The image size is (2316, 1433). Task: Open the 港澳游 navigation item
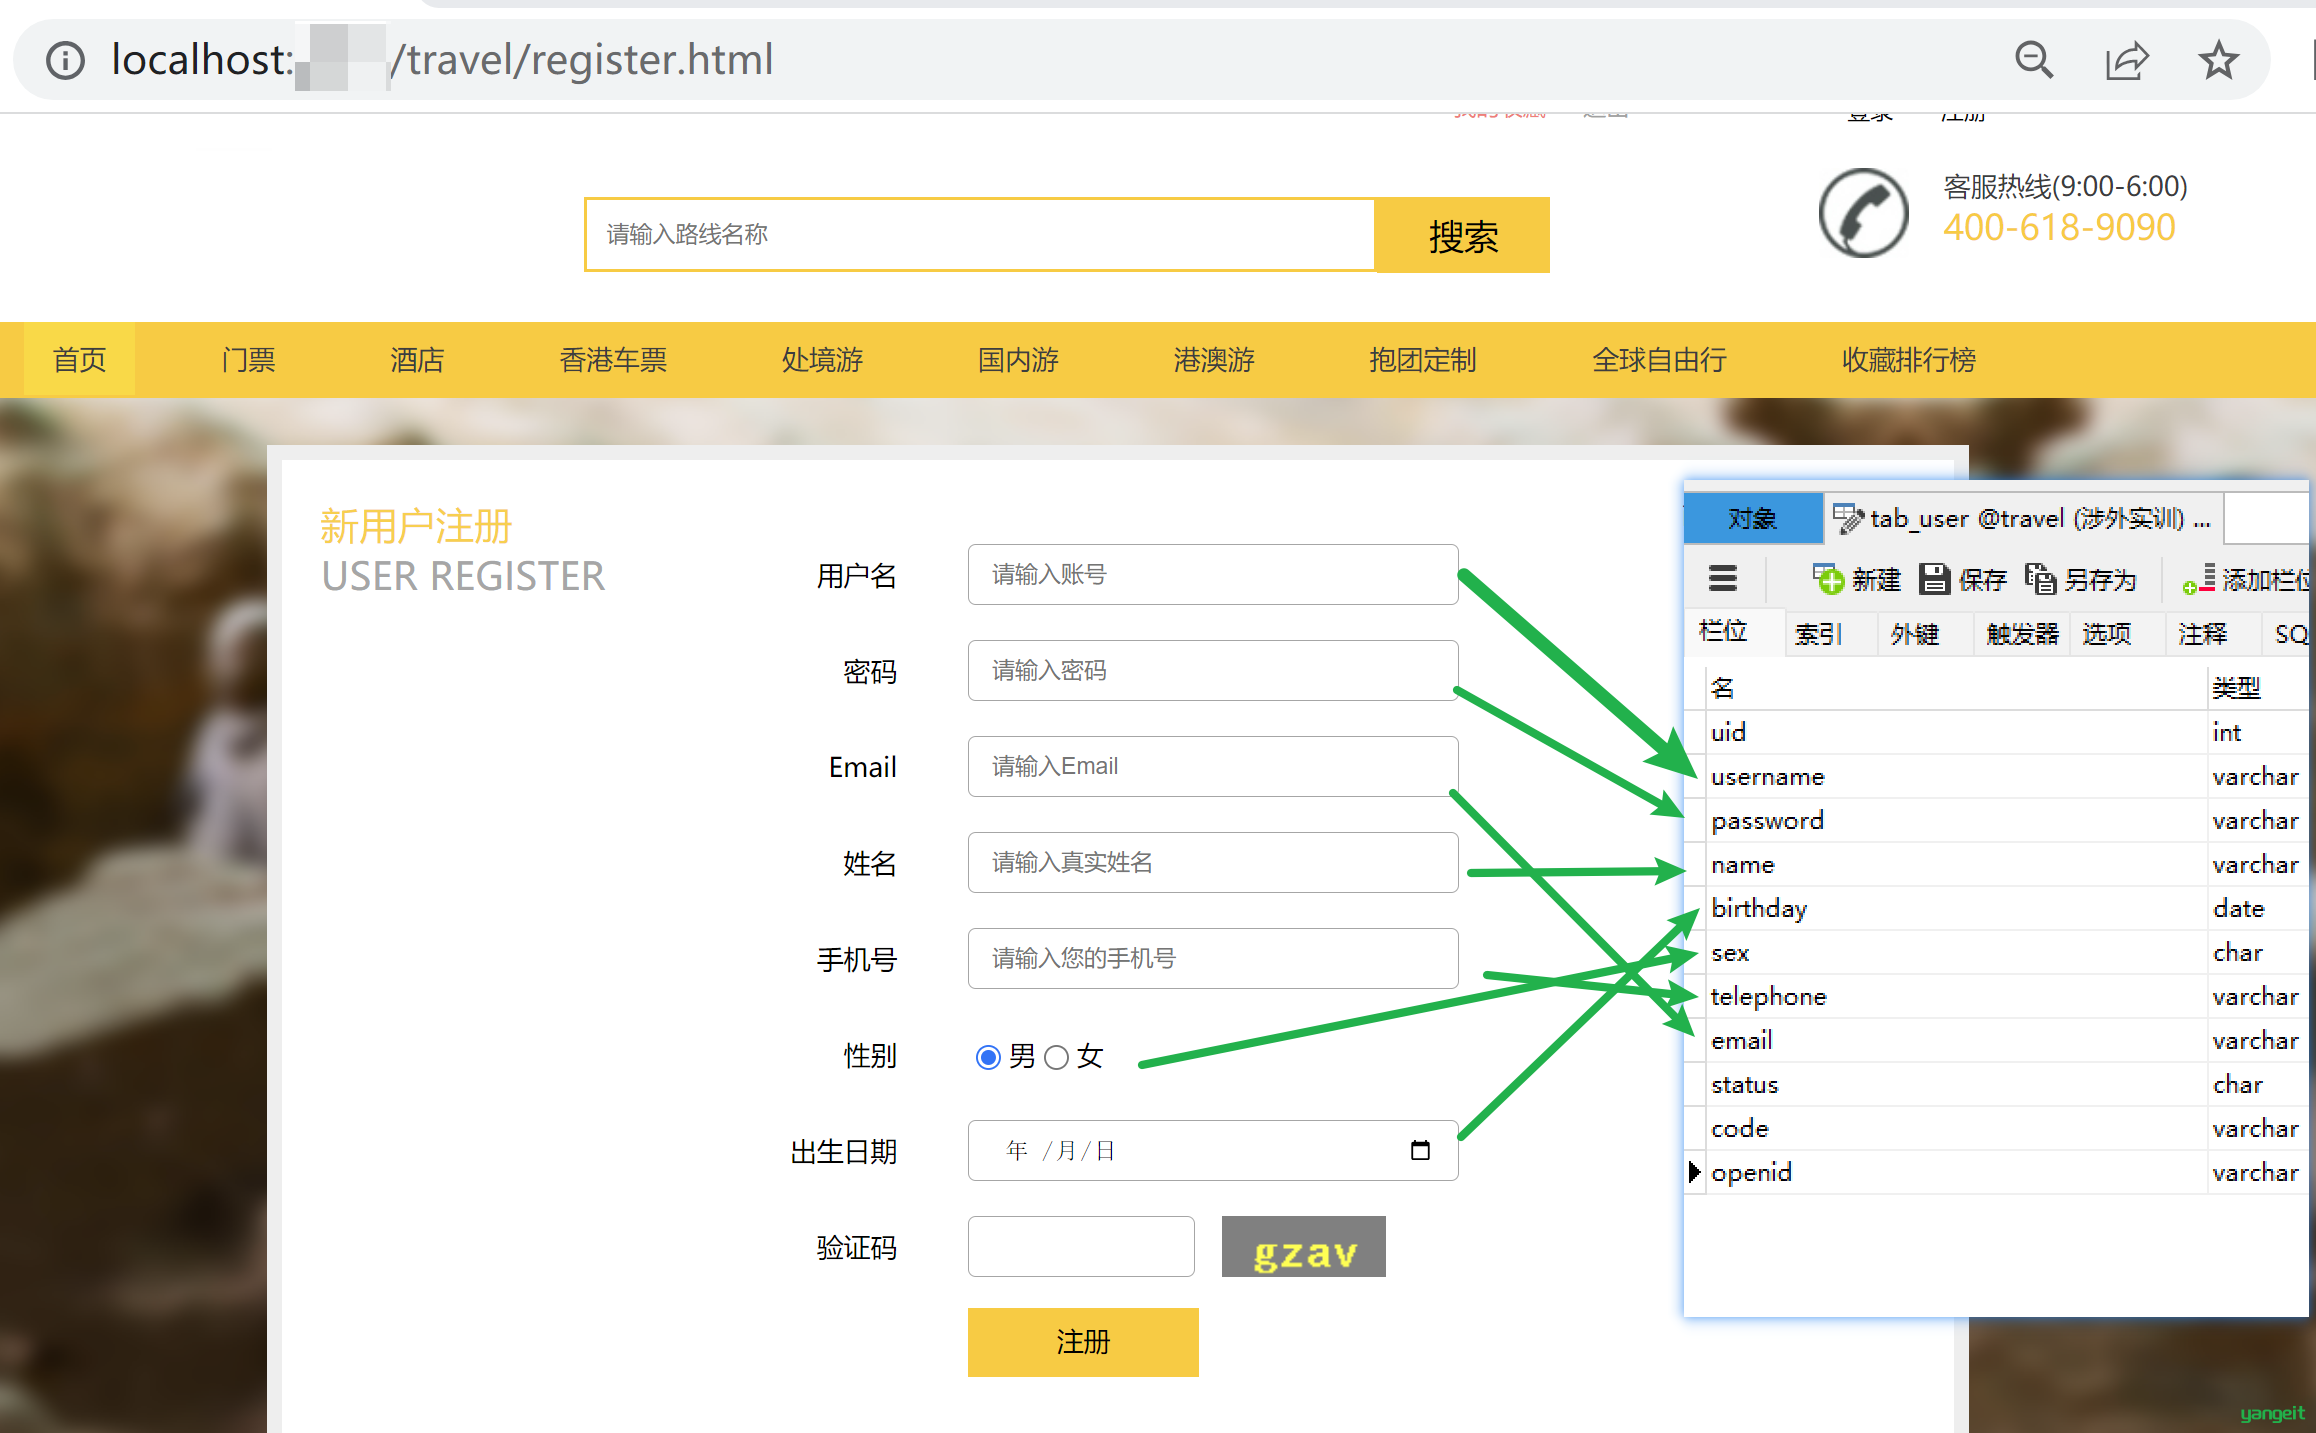pos(1214,360)
